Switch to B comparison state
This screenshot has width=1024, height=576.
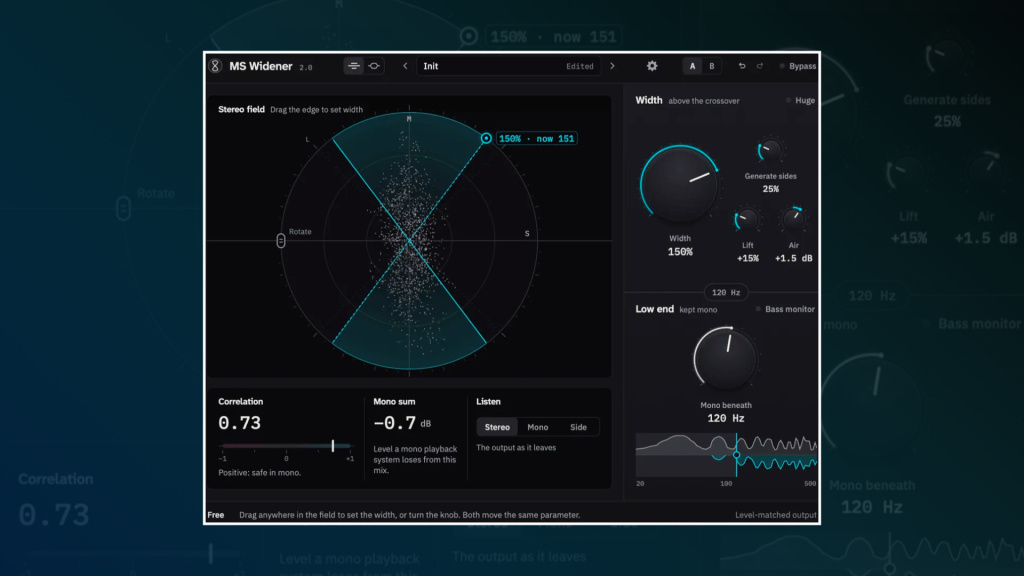tap(712, 66)
